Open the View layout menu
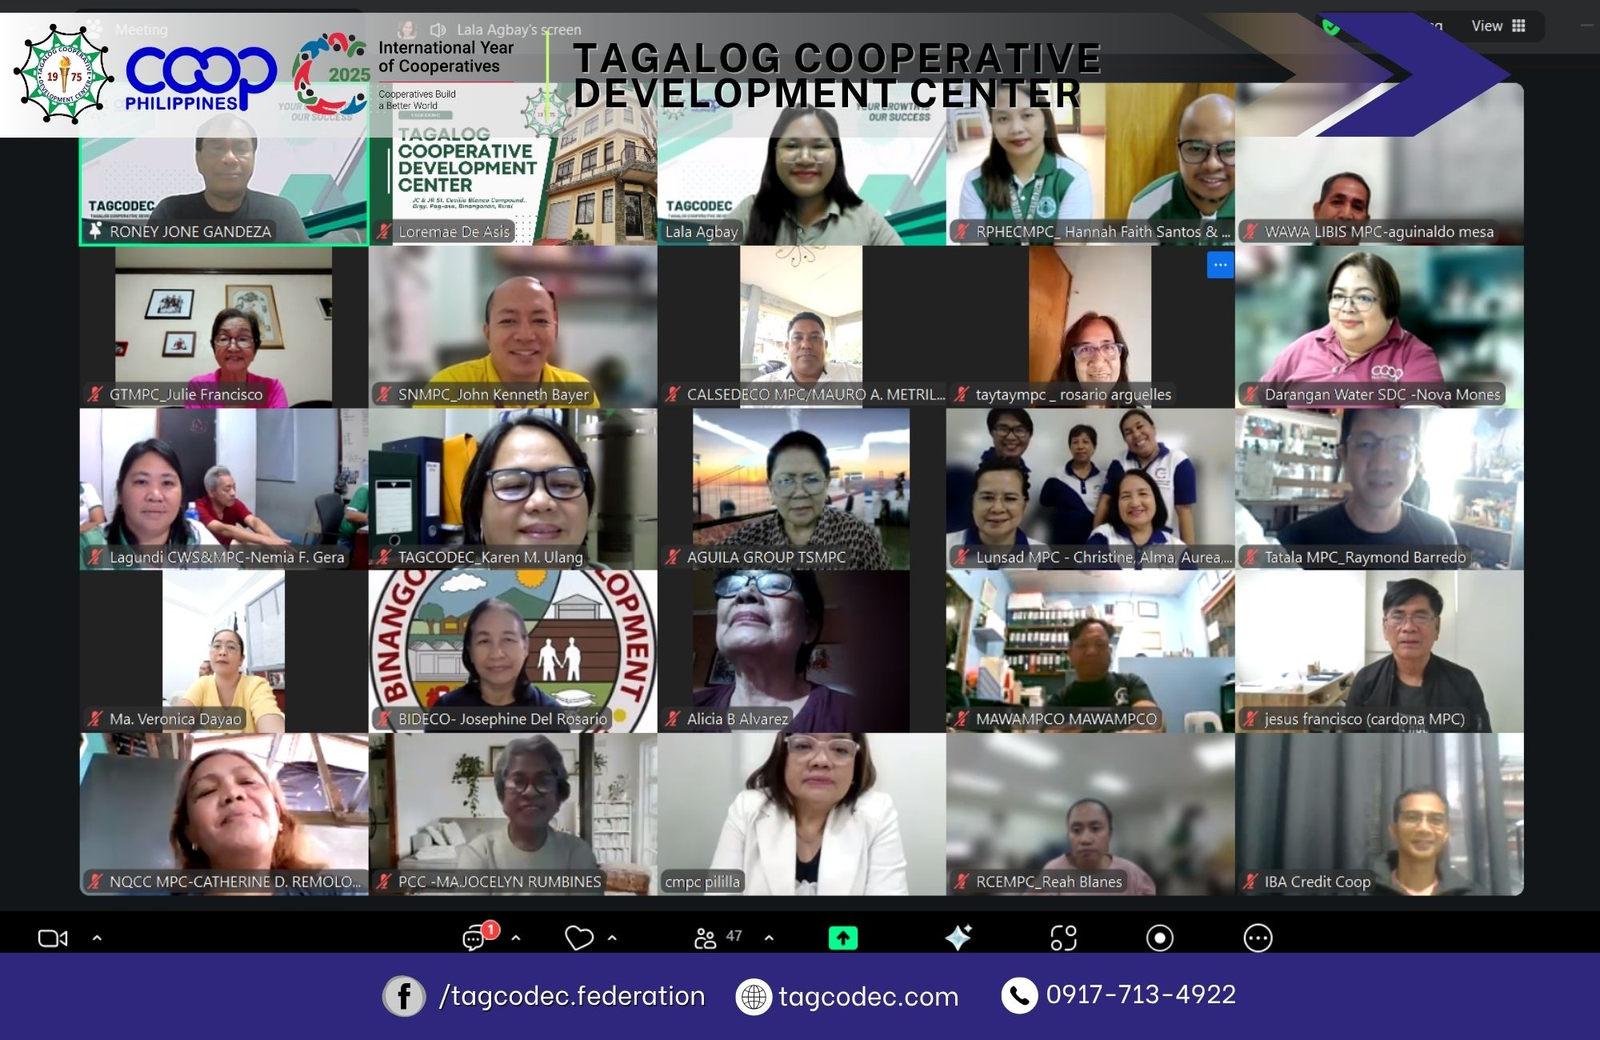Image resolution: width=1600 pixels, height=1040 pixels. point(1498,26)
